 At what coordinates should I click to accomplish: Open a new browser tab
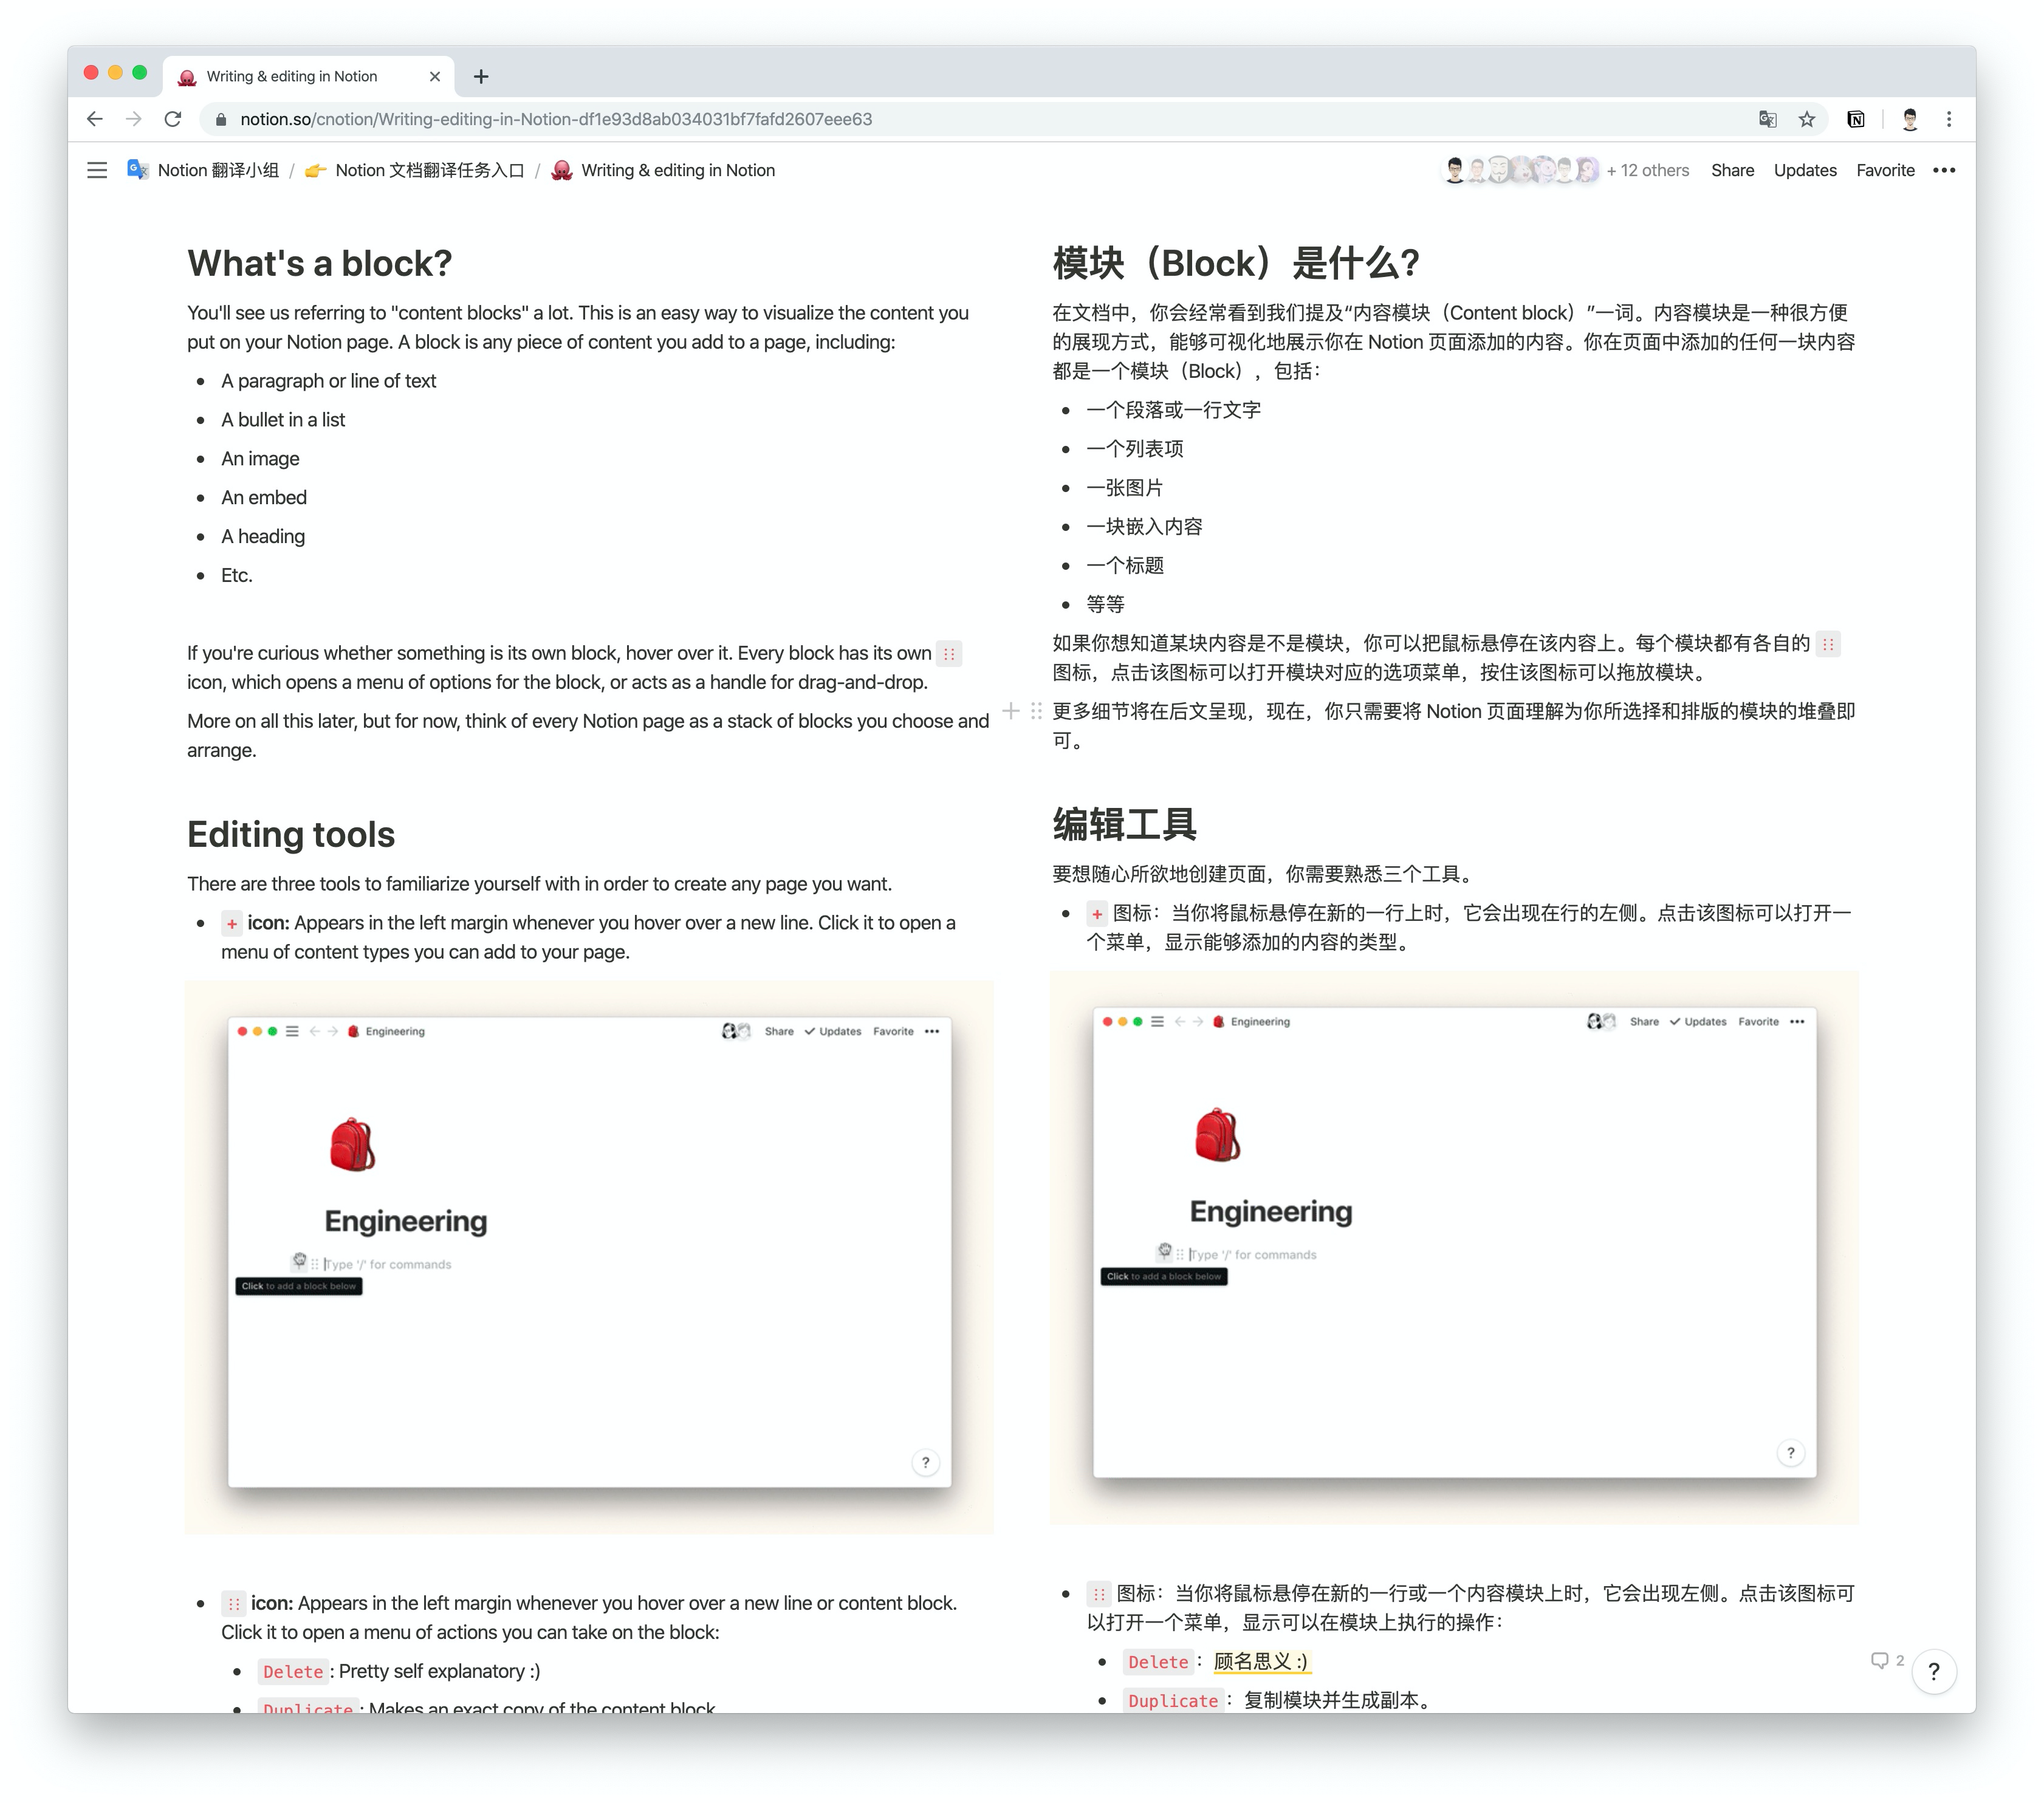[x=481, y=76]
